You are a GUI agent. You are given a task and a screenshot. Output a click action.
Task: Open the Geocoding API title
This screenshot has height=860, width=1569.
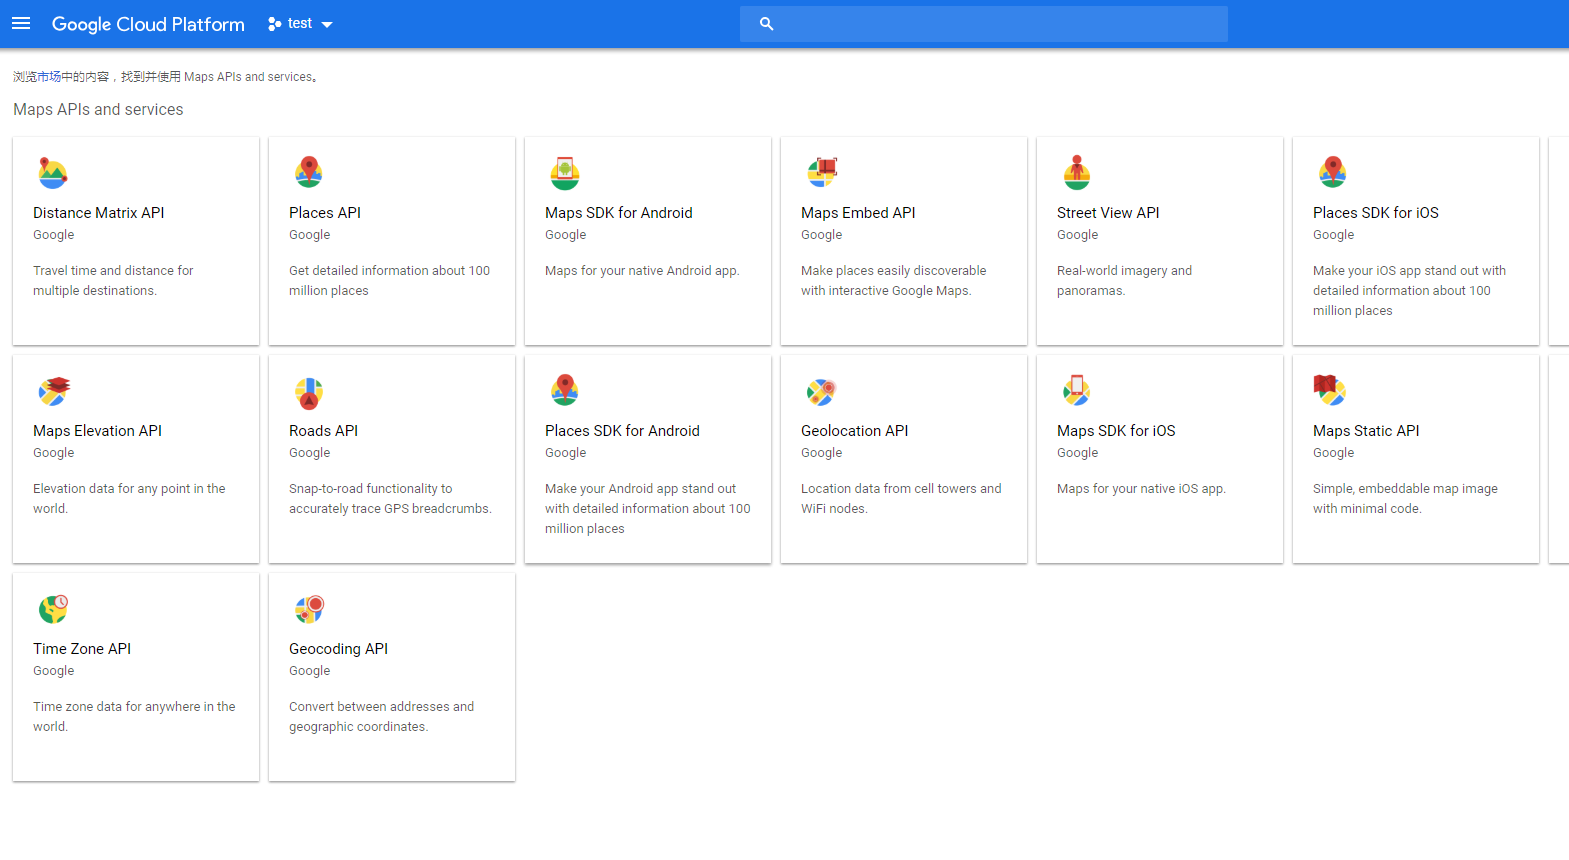338,649
